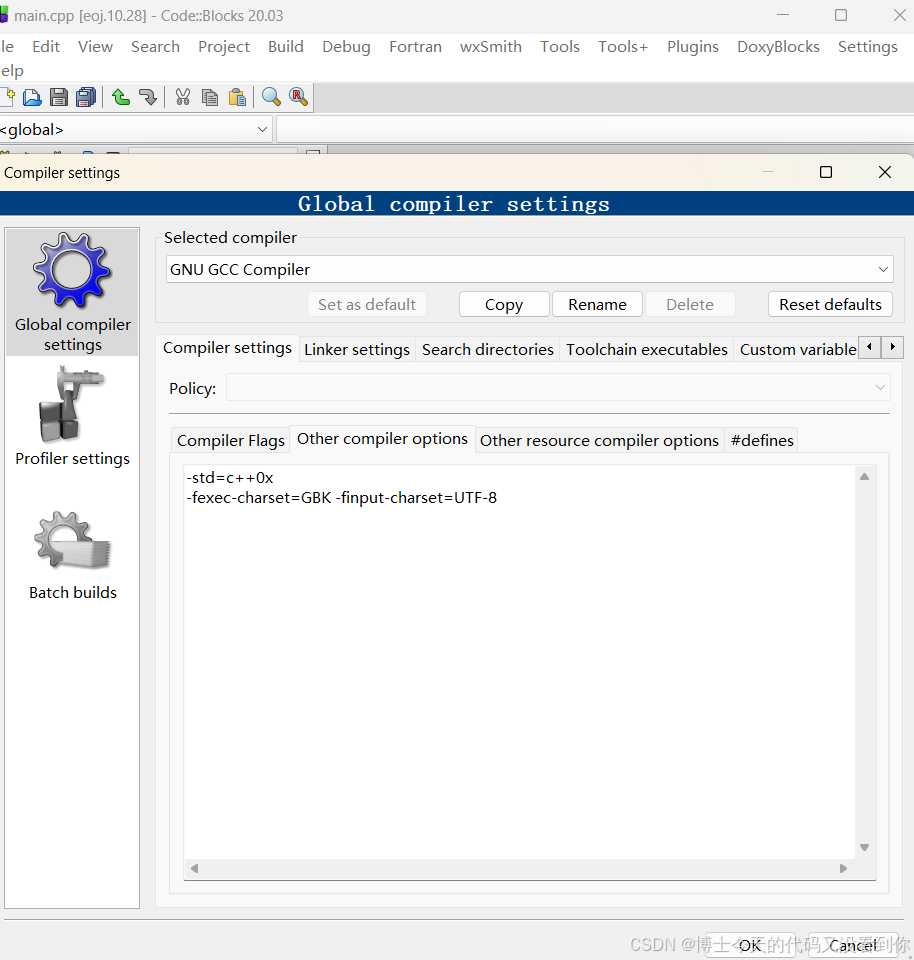914x960 pixels.
Task: Open the Policy dropdown
Action: (x=558, y=388)
